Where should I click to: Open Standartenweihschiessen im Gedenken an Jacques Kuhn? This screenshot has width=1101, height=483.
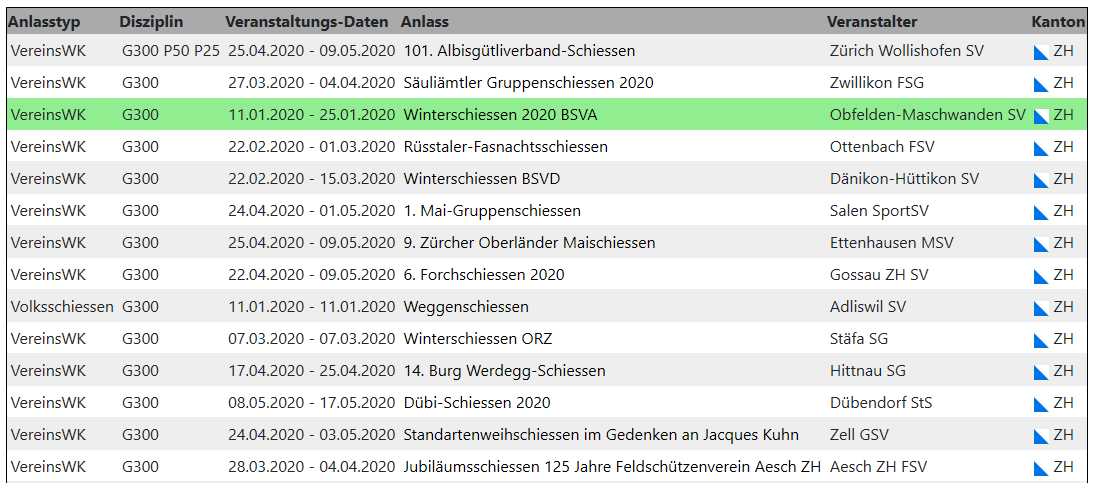coord(601,435)
